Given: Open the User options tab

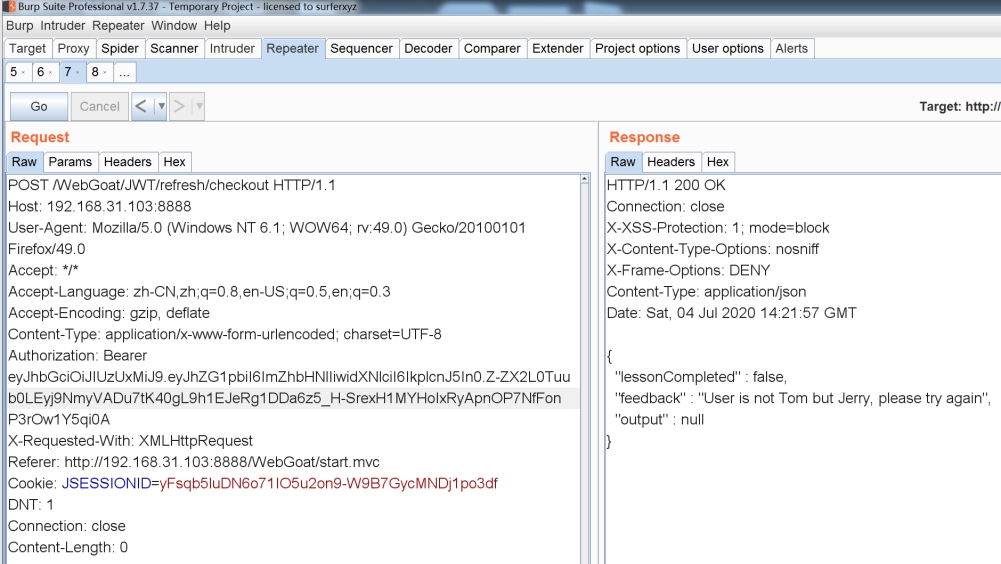Looking at the screenshot, I should pyautogui.click(x=728, y=49).
